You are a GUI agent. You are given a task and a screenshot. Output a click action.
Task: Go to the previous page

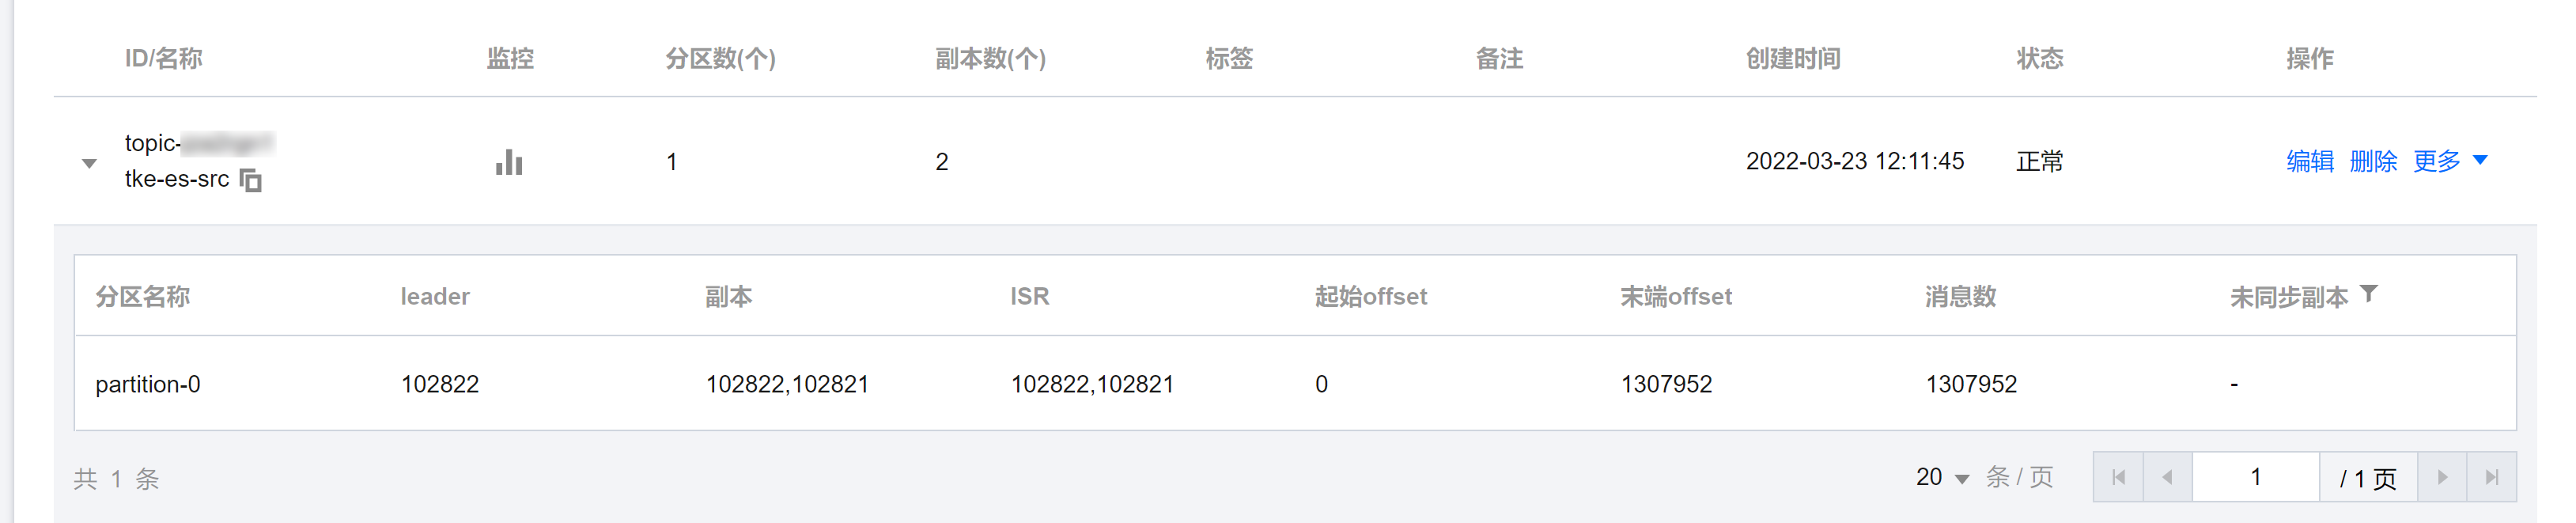click(x=2167, y=477)
